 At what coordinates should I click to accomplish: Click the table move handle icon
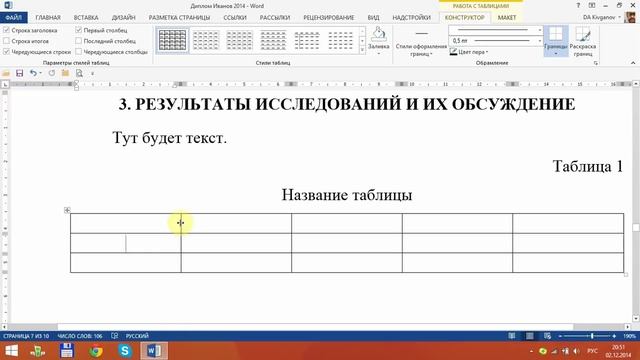[x=67, y=210]
